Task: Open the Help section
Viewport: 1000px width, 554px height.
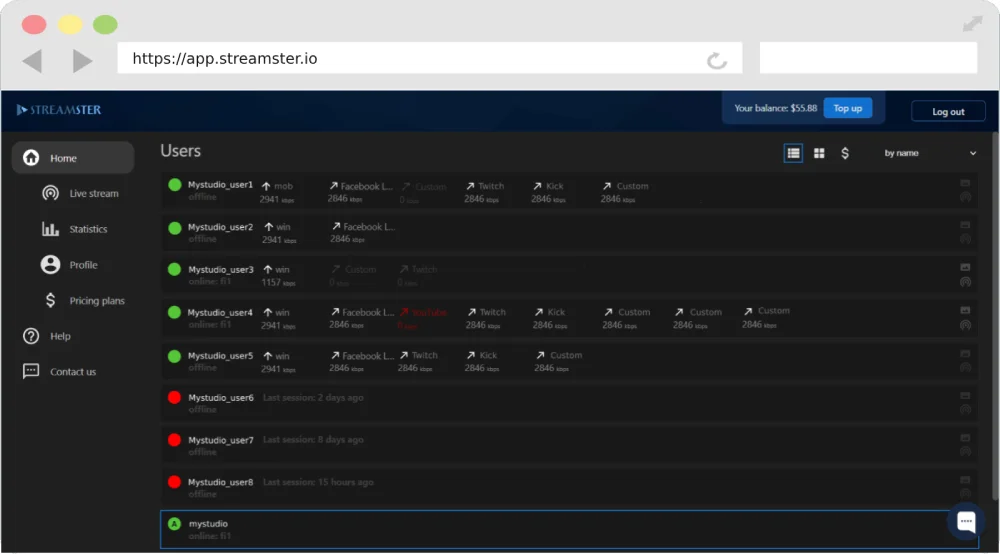Action: pos(47,336)
